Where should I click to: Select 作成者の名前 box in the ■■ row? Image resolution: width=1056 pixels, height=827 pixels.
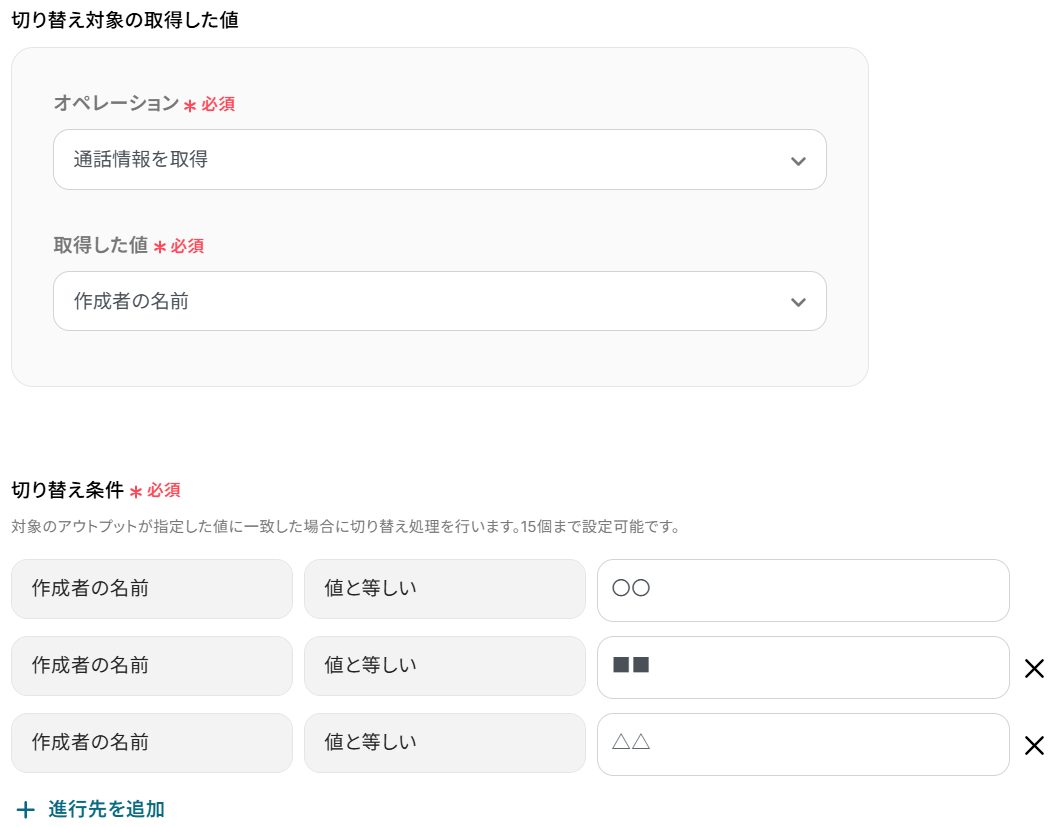(151, 666)
